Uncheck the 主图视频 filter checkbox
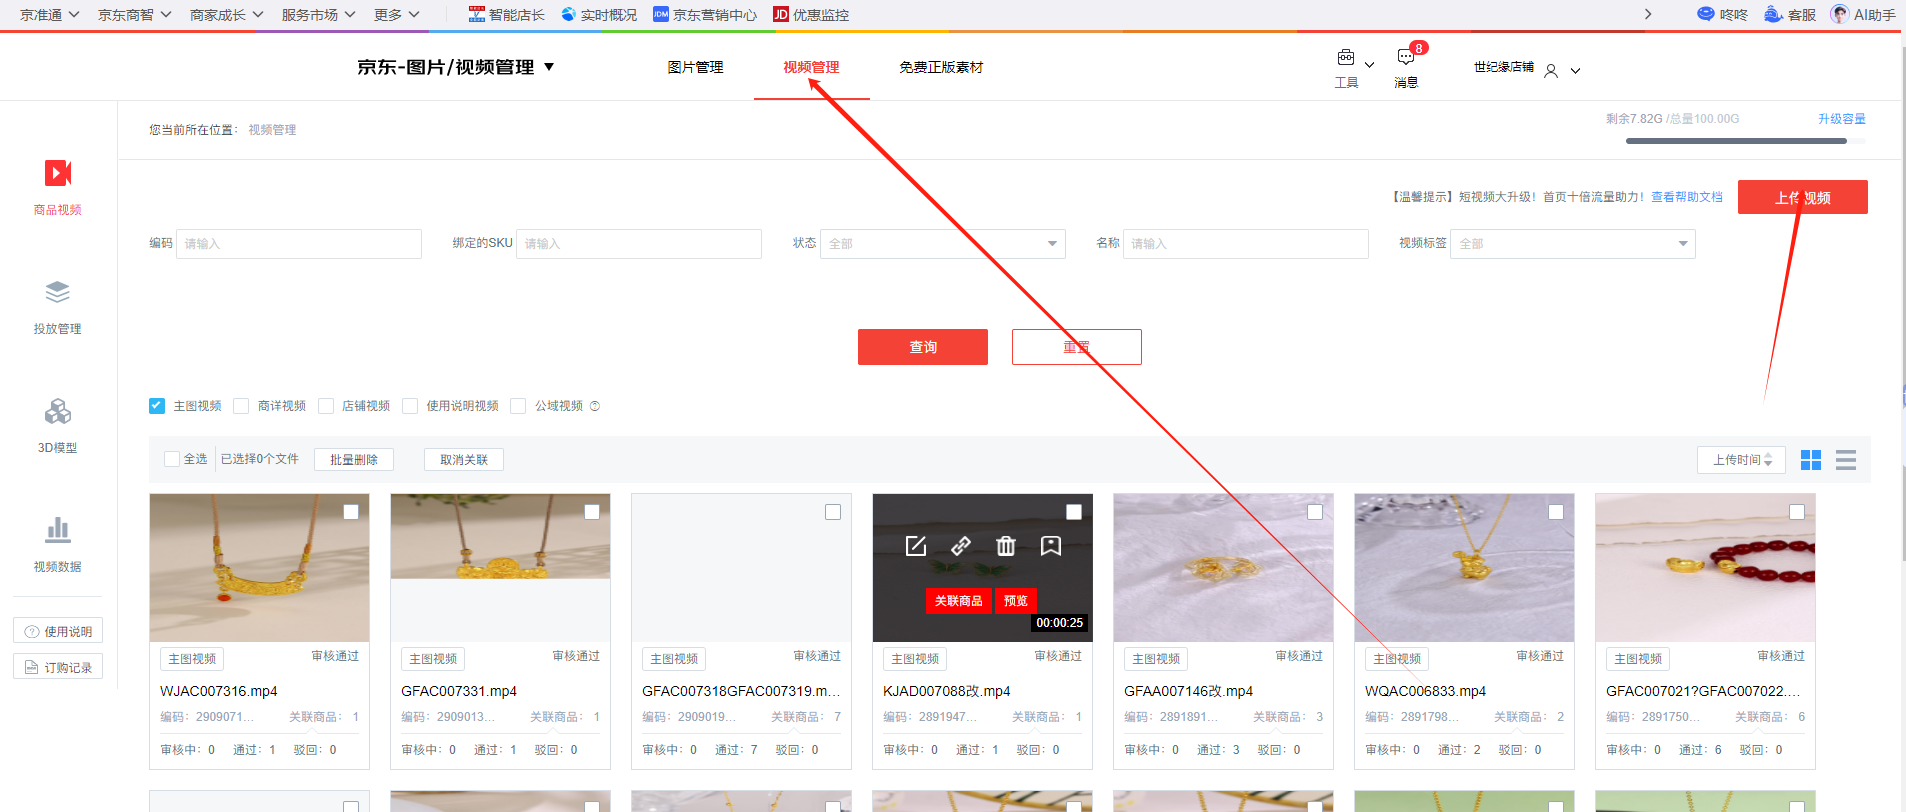Viewport: 1906px width, 812px height. tap(157, 406)
